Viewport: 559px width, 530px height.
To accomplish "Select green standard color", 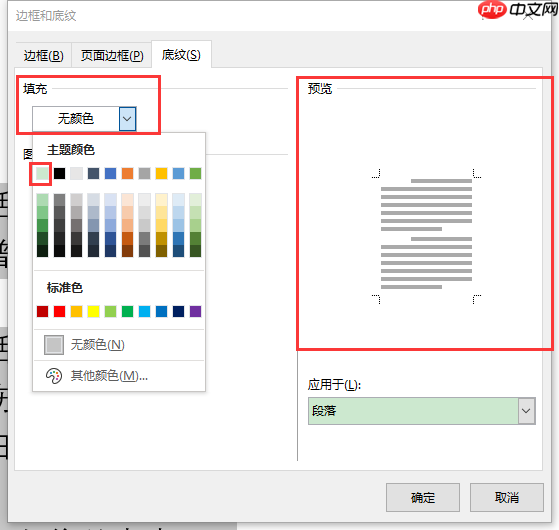I will [x=127, y=312].
